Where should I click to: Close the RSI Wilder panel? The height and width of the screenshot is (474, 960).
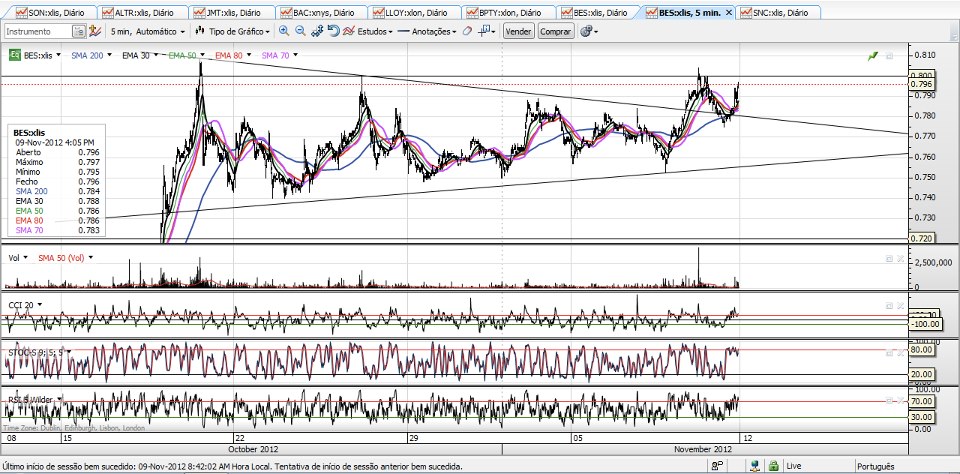pyautogui.click(x=901, y=400)
